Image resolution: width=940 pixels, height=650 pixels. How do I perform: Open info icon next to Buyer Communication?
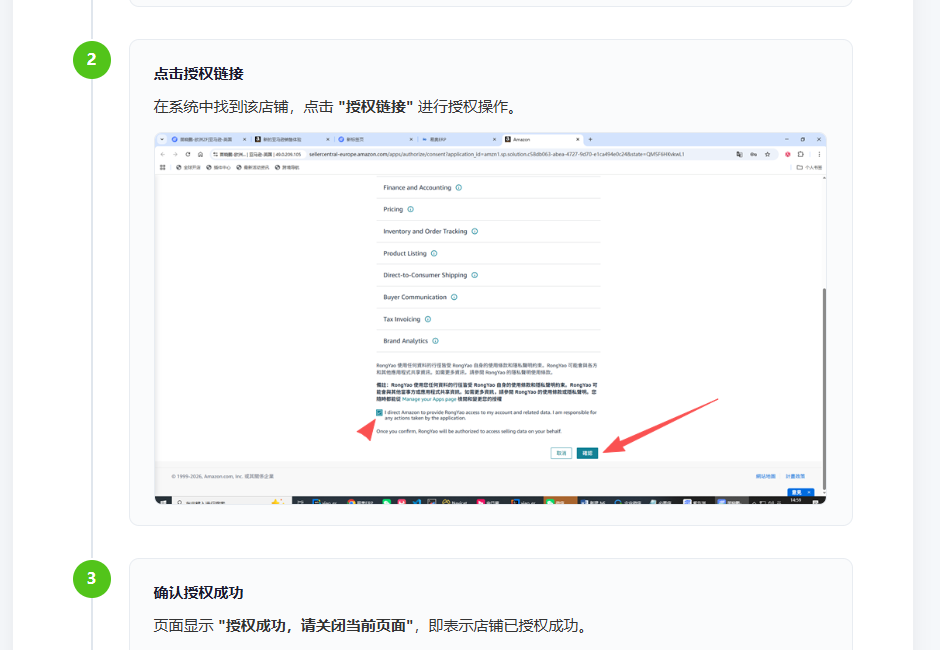tap(454, 297)
